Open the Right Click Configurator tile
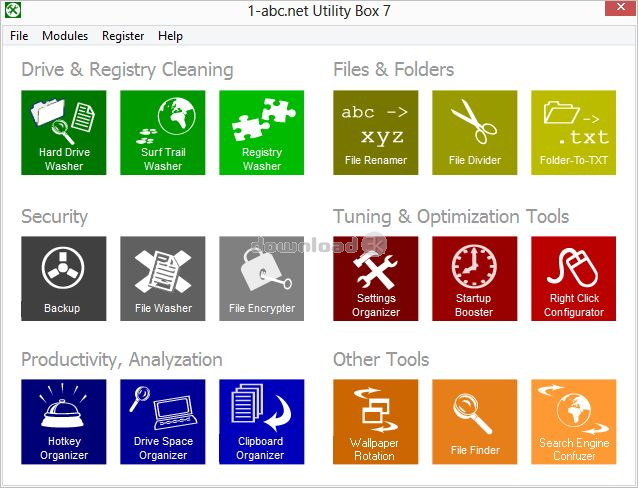The image size is (638, 488). (574, 279)
